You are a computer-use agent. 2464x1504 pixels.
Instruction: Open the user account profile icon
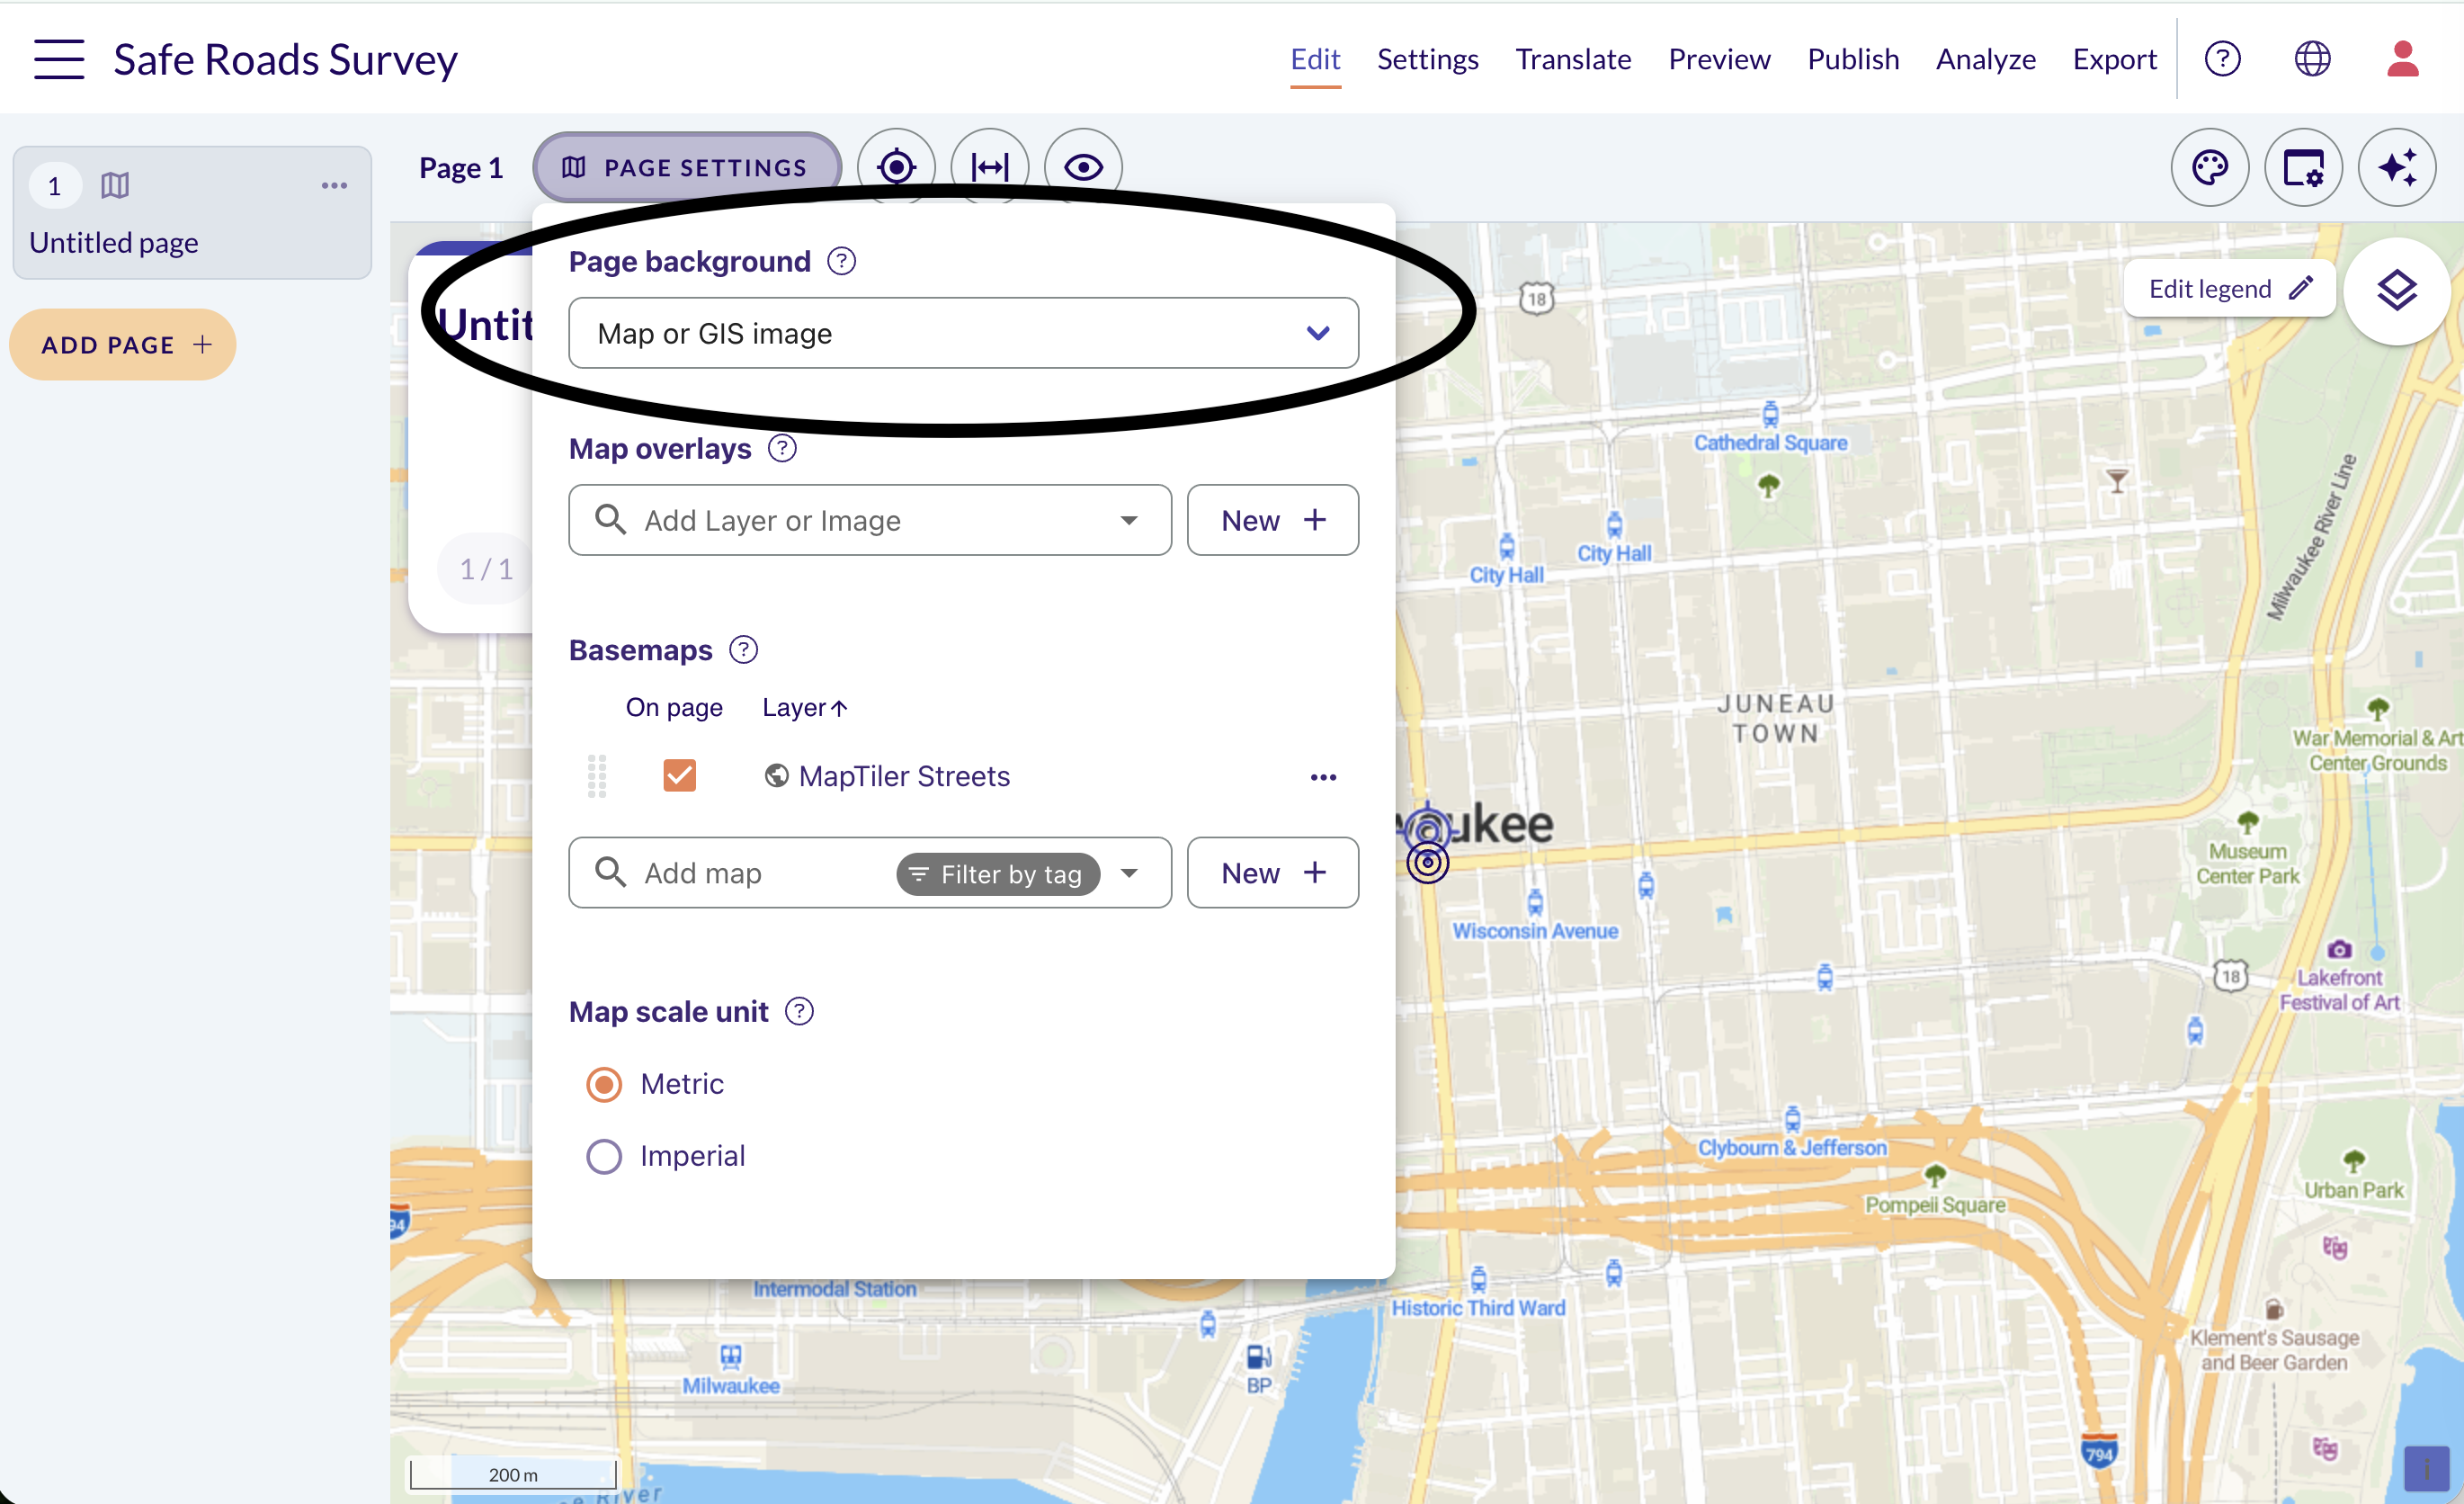coord(2402,59)
